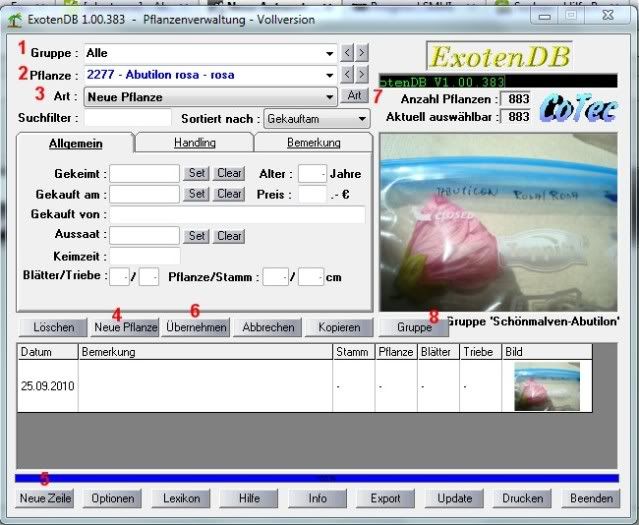Open the Lexikon button in bottom bar
639x525 pixels.
[181, 498]
